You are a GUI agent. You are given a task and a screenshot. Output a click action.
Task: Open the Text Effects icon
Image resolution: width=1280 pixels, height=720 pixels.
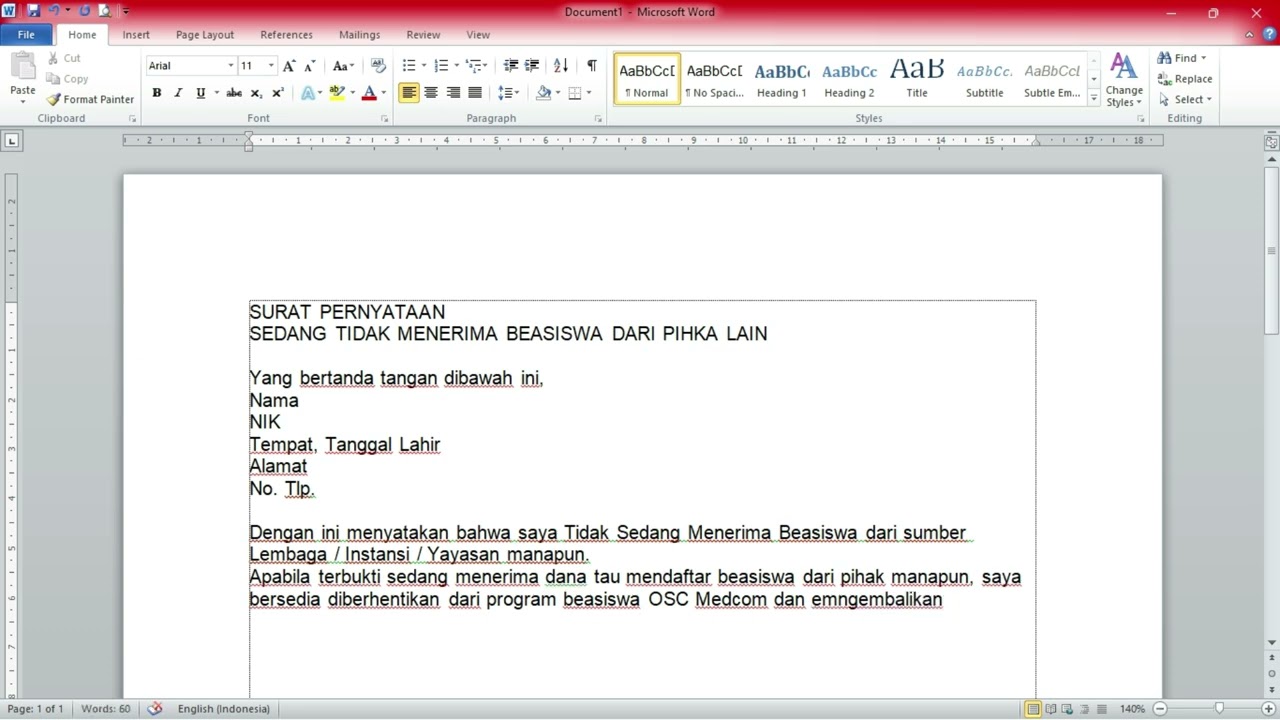pyautogui.click(x=308, y=93)
